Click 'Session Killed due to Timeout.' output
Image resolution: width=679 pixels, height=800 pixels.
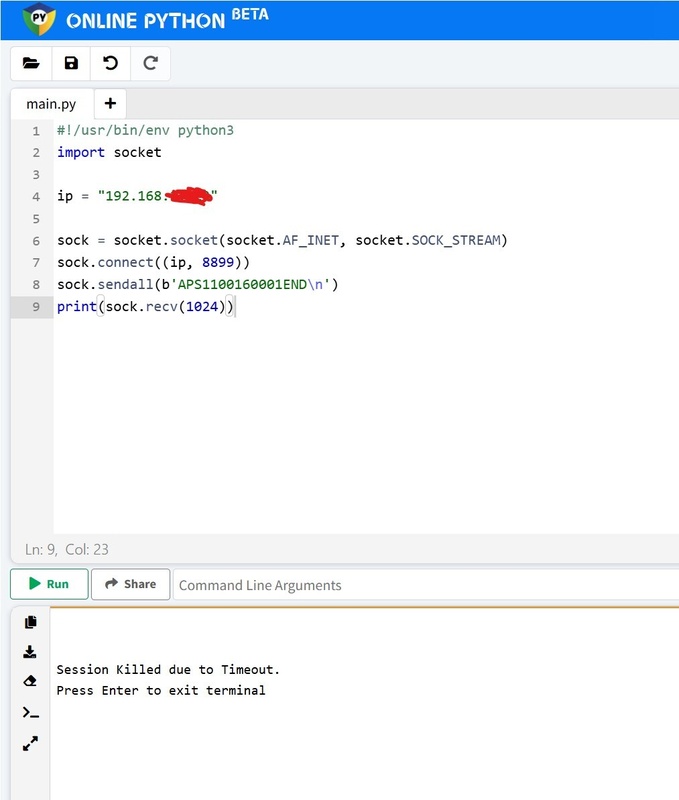168,669
